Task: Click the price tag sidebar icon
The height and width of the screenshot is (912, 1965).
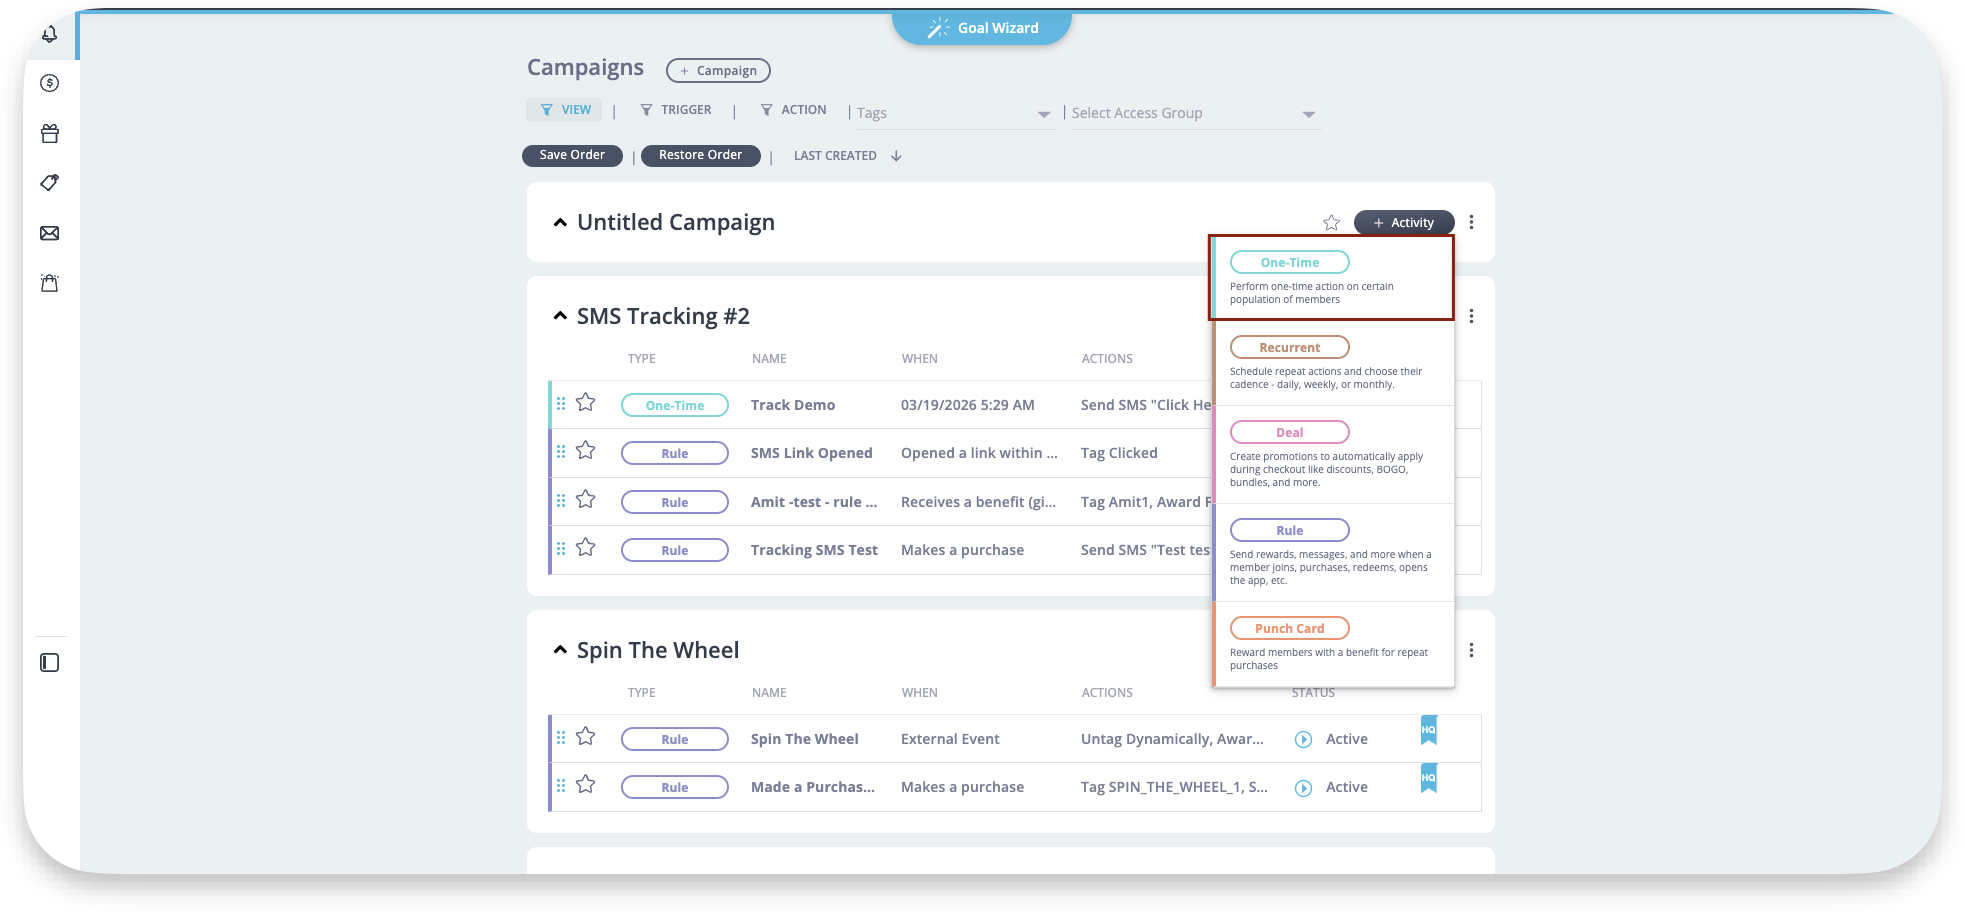Action: point(50,183)
